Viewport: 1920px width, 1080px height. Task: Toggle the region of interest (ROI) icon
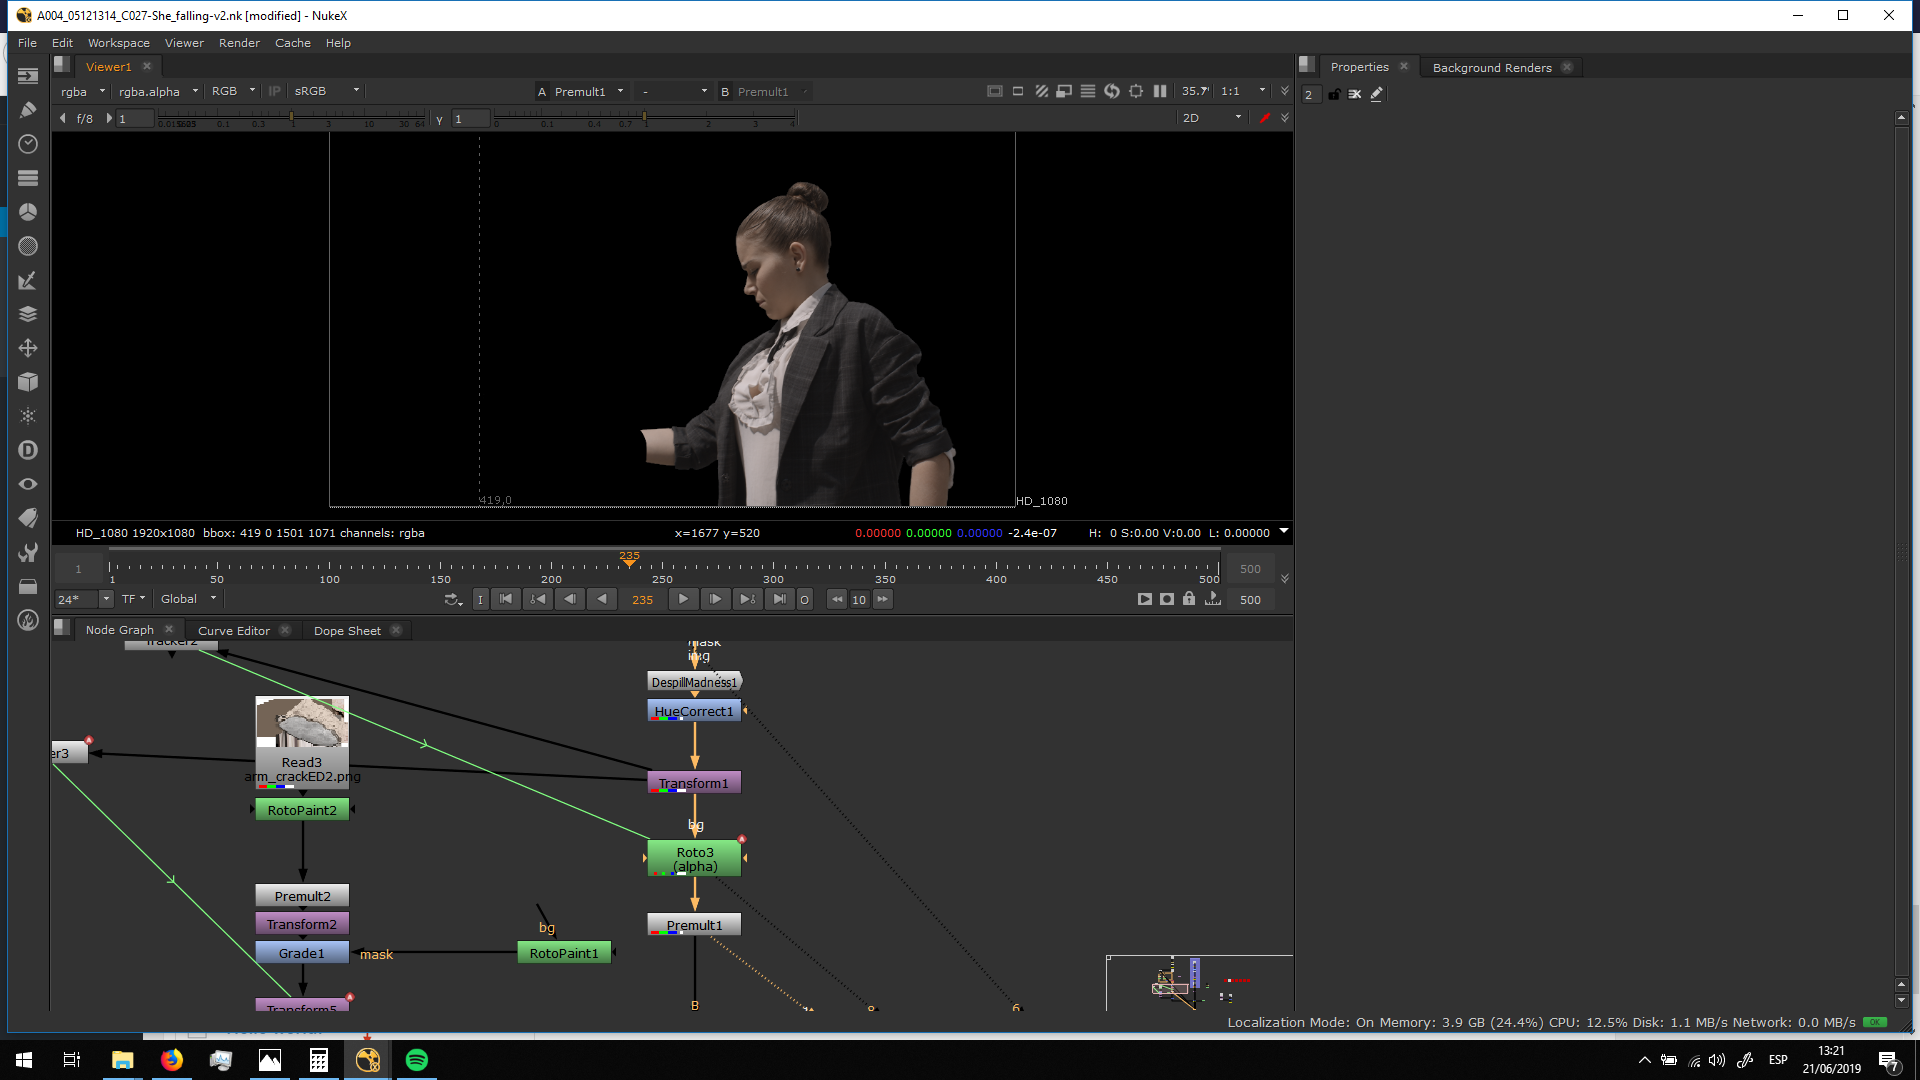1136,91
